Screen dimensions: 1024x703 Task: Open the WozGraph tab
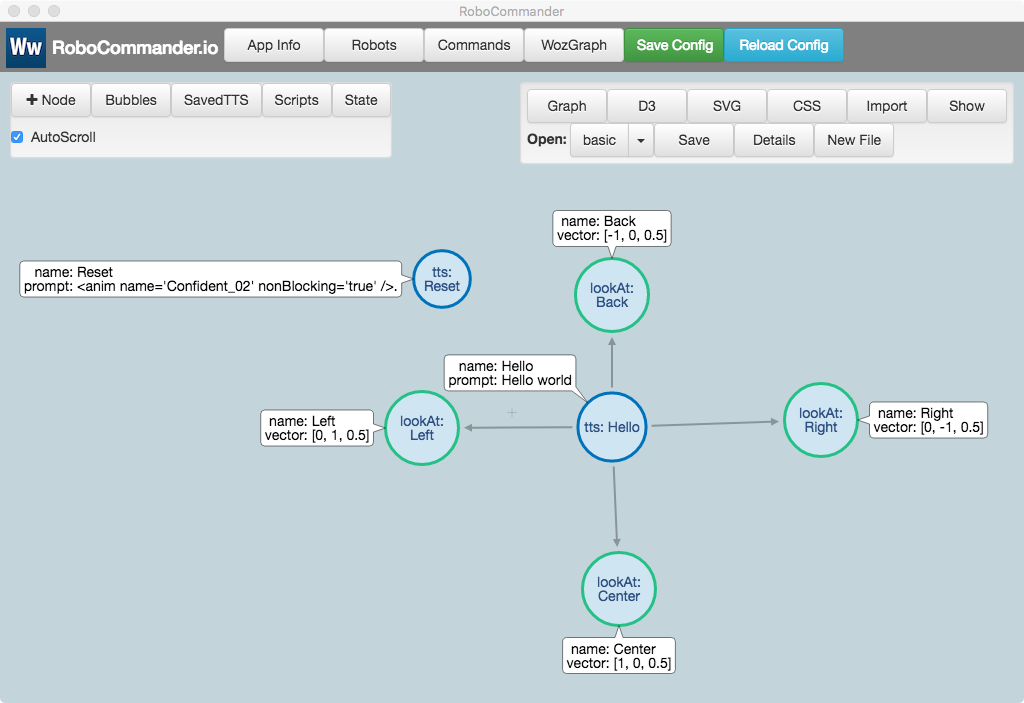tap(574, 45)
